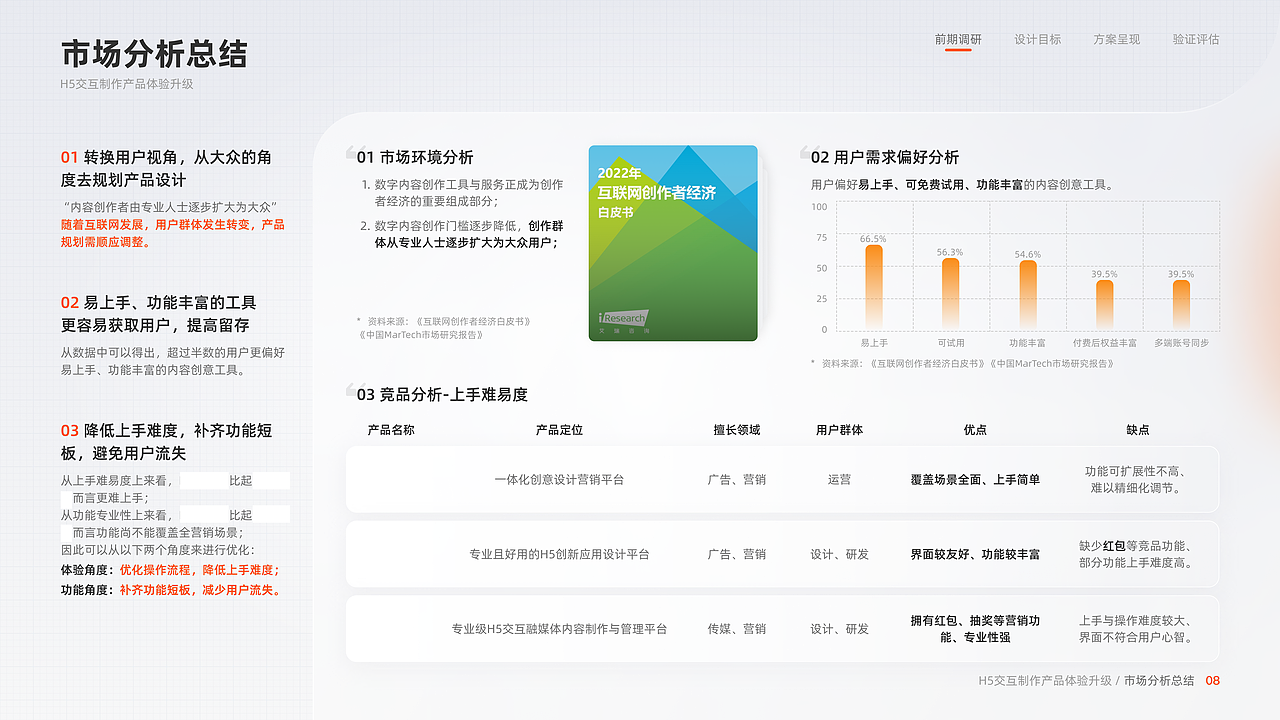Click the 市场分析总结 main title
This screenshot has height=720, width=1280.
click(154, 54)
